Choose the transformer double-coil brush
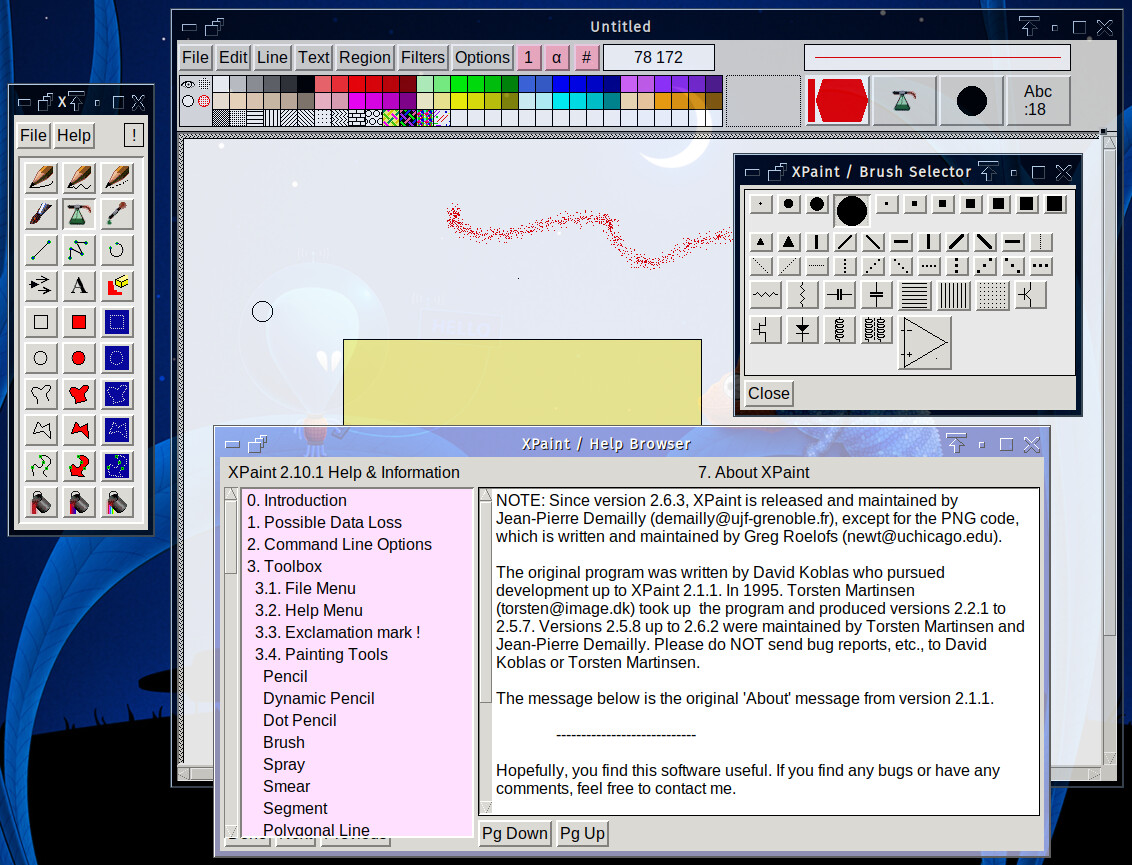This screenshot has height=865, width=1132. pyautogui.click(x=876, y=330)
